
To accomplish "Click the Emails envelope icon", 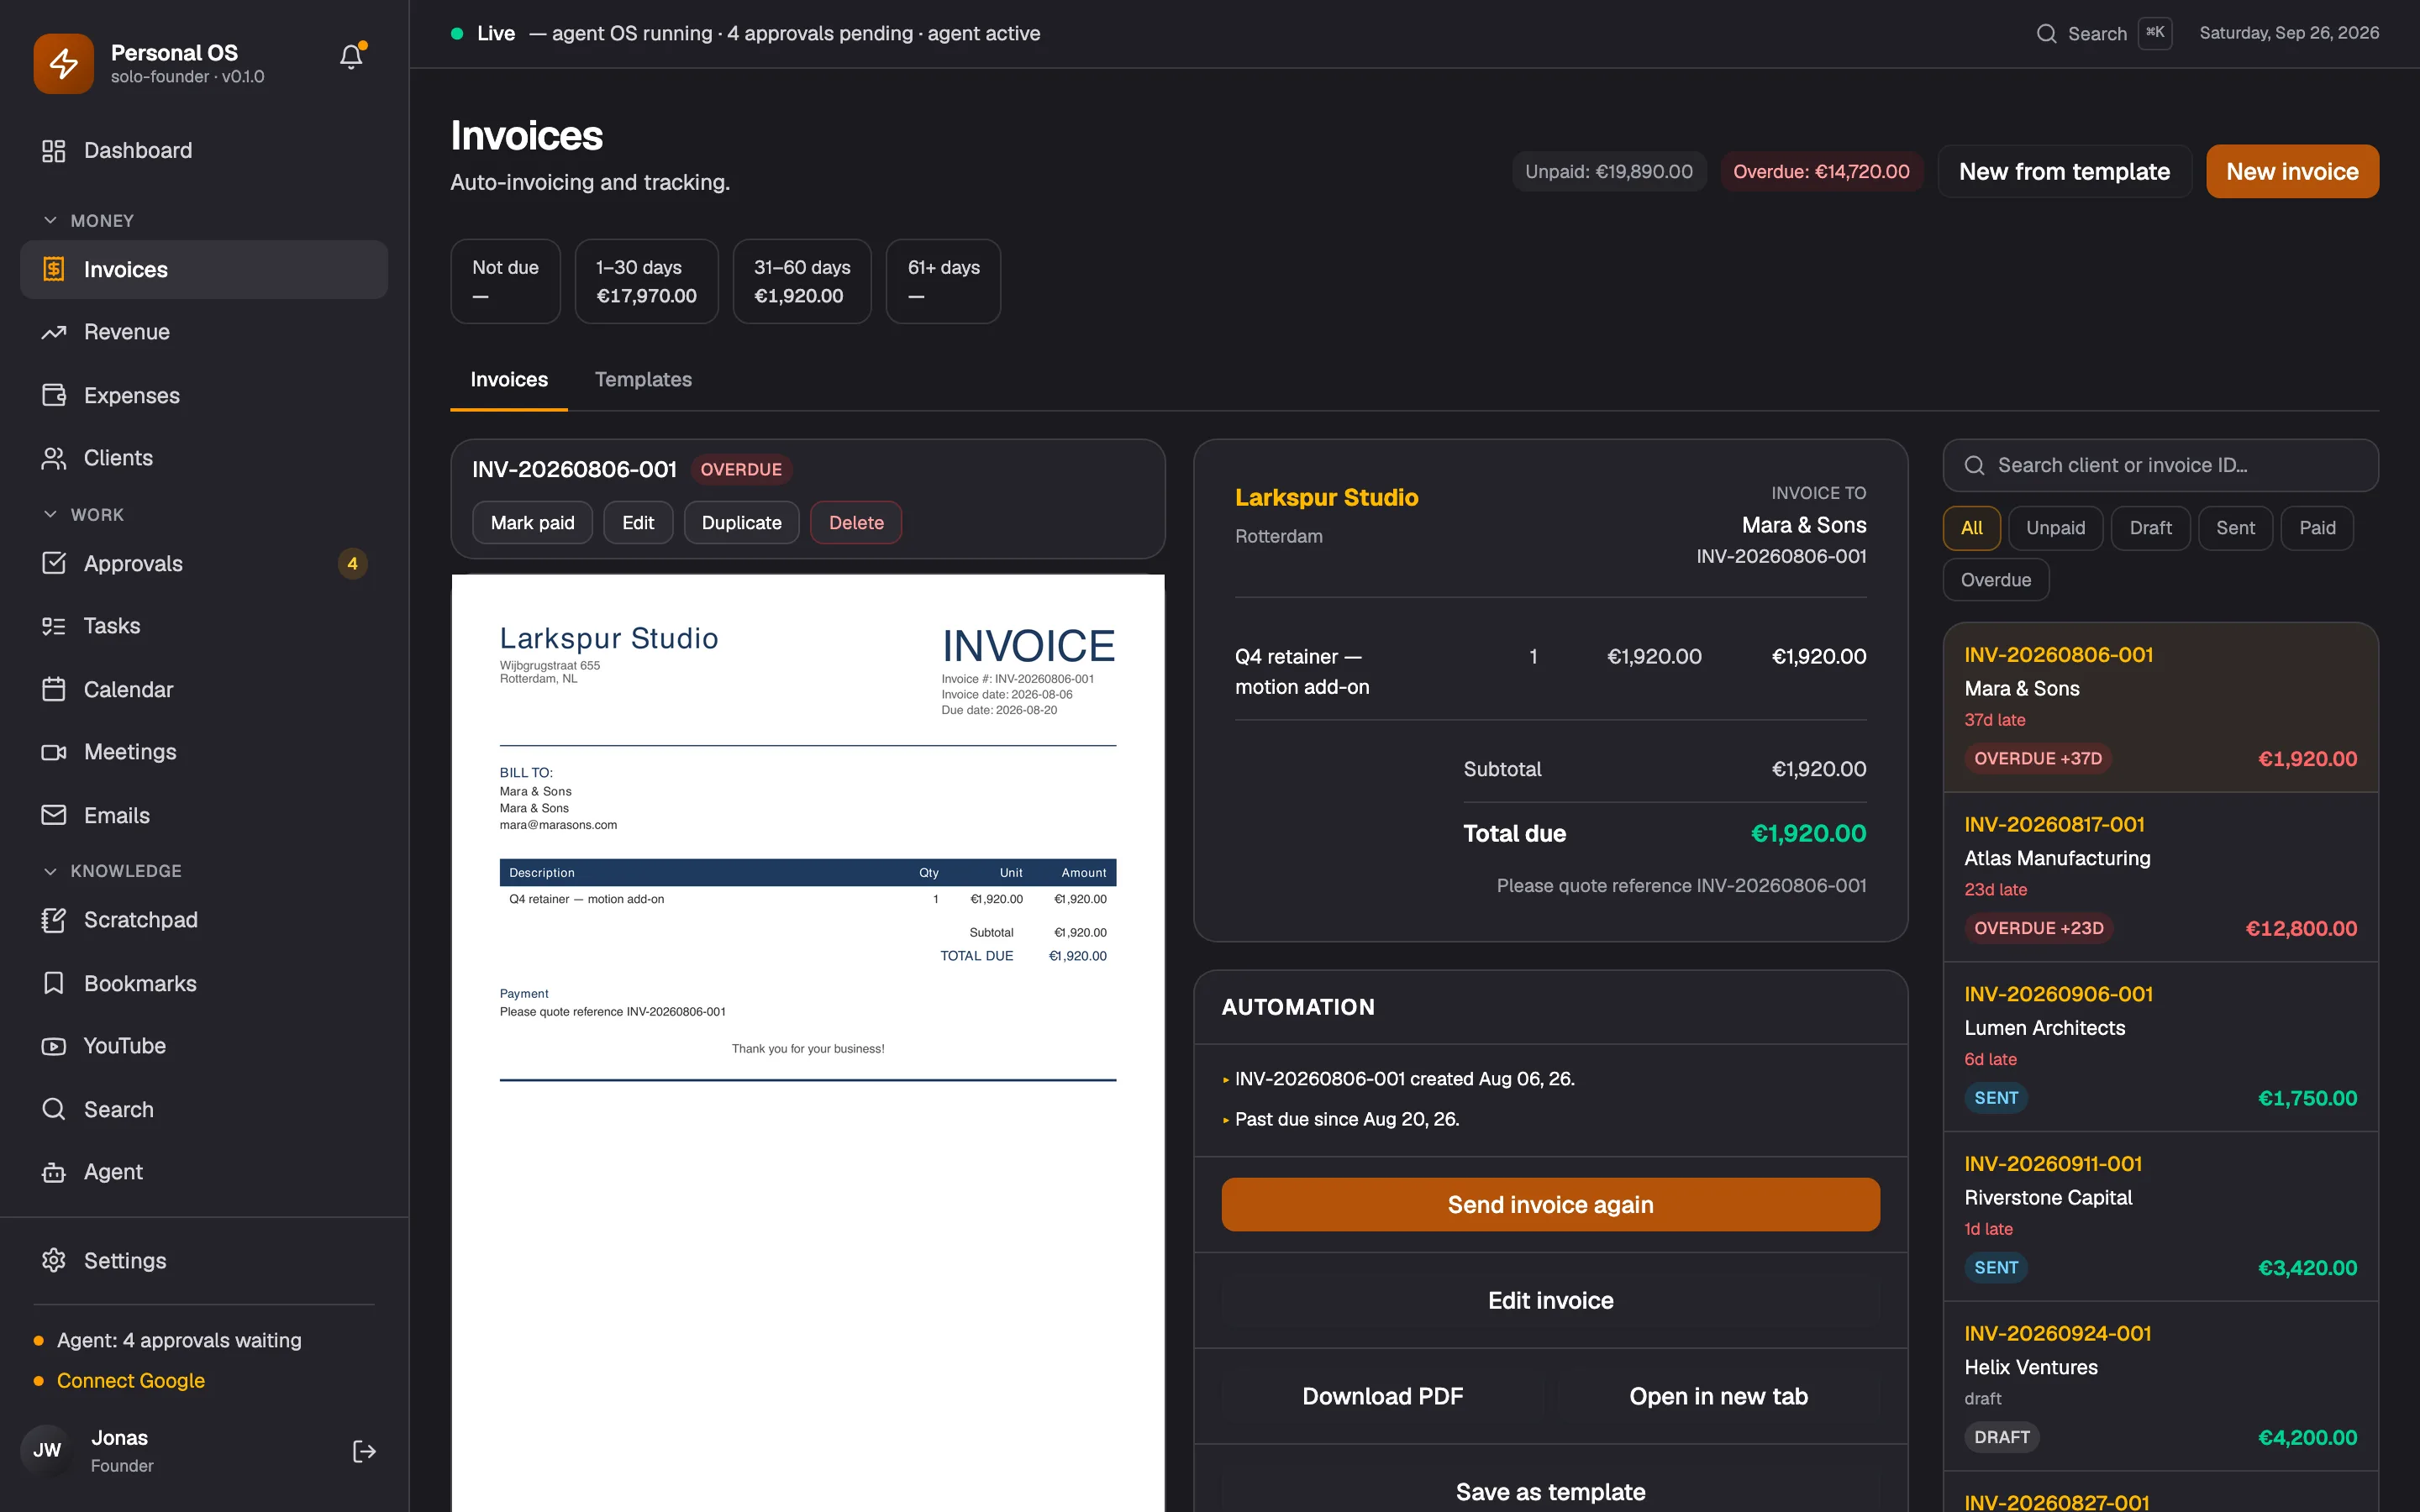I will (x=54, y=815).
